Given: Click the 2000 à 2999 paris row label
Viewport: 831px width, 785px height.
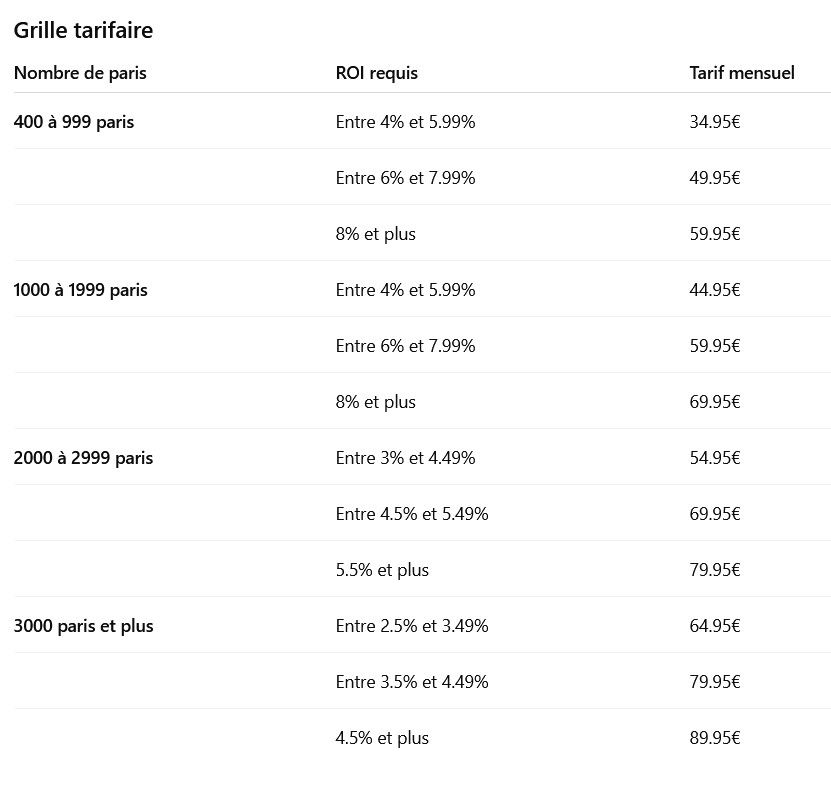Looking at the screenshot, I should [x=83, y=458].
